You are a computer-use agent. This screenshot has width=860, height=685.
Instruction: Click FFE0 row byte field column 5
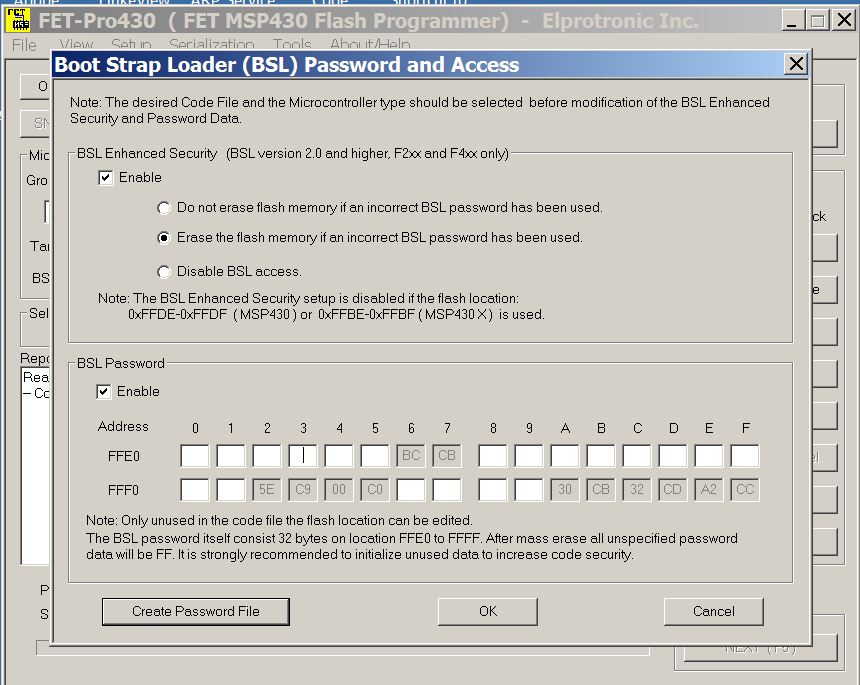point(375,456)
